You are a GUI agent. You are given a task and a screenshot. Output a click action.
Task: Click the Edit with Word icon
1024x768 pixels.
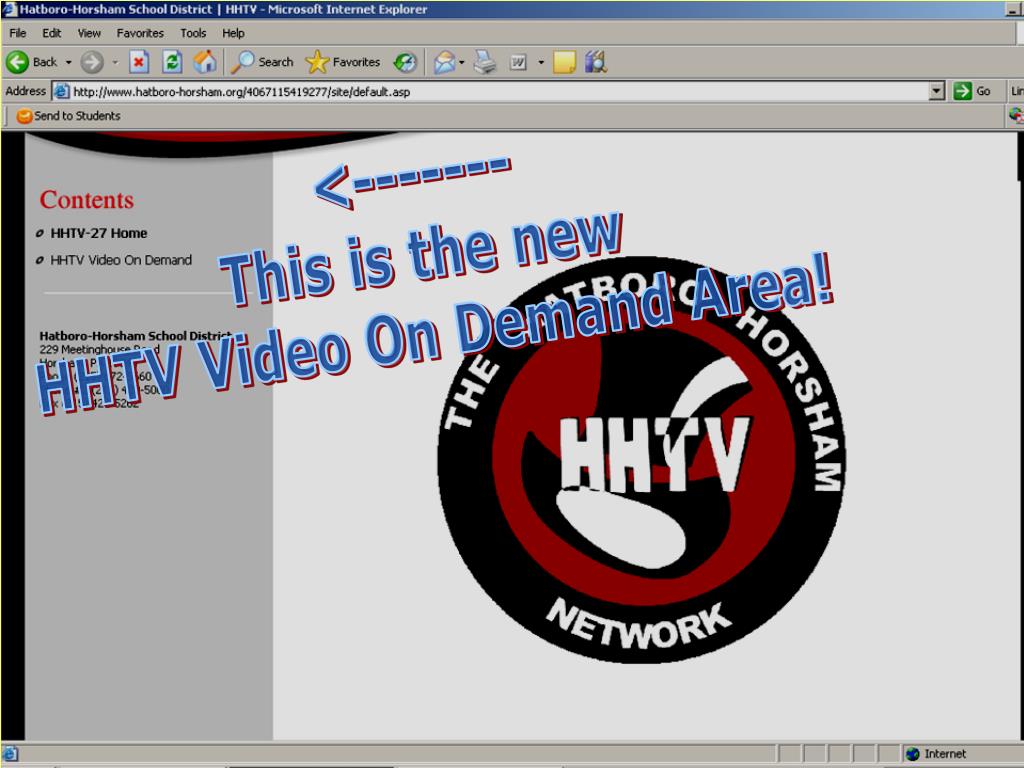519,63
